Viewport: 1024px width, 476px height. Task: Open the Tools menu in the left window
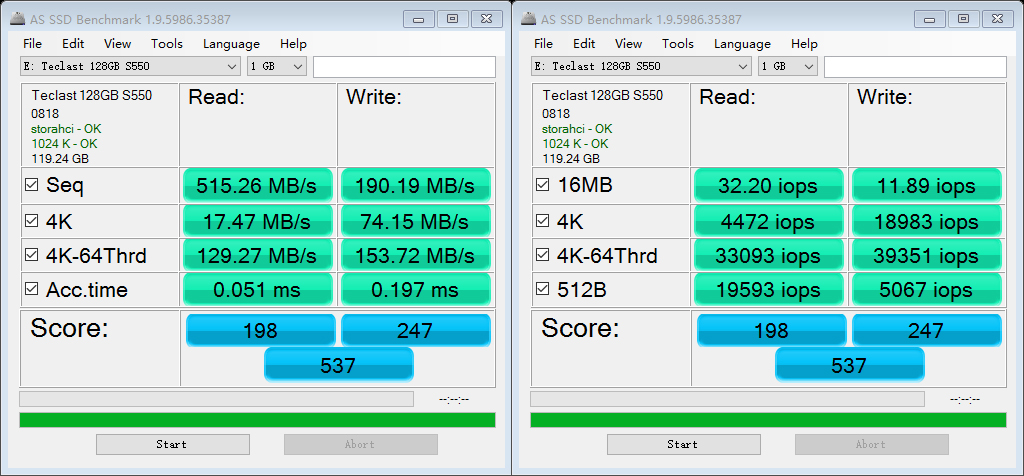click(167, 43)
